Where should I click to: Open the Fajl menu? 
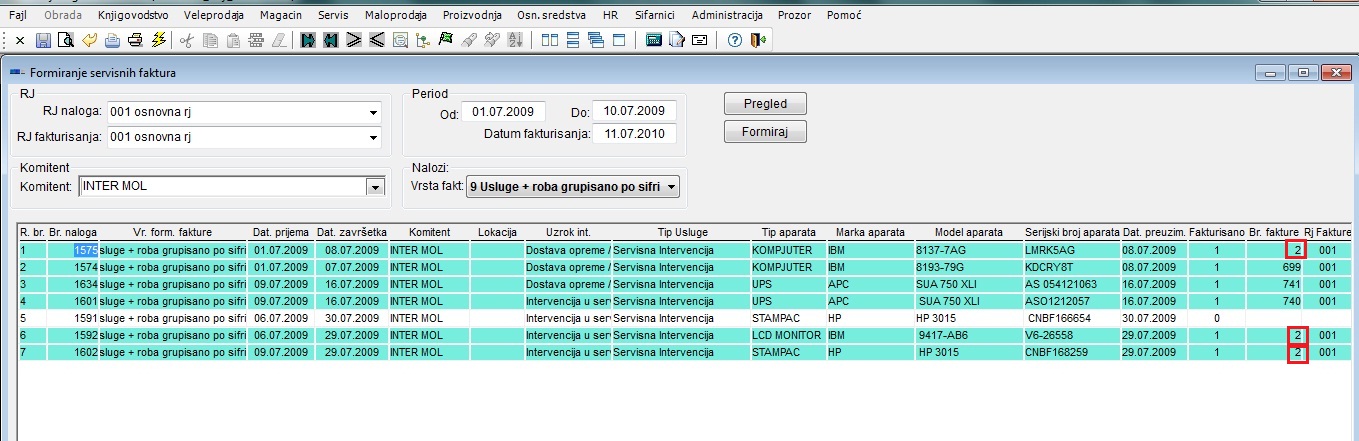click(x=17, y=16)
